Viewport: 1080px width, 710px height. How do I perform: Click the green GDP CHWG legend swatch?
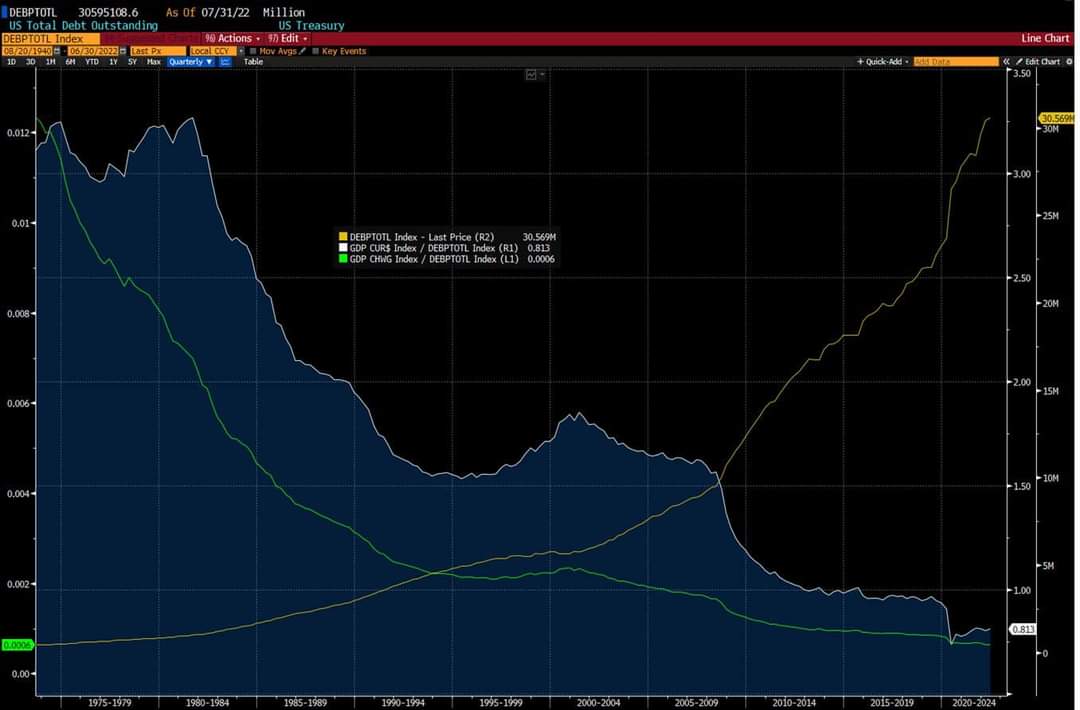point(343,259)
